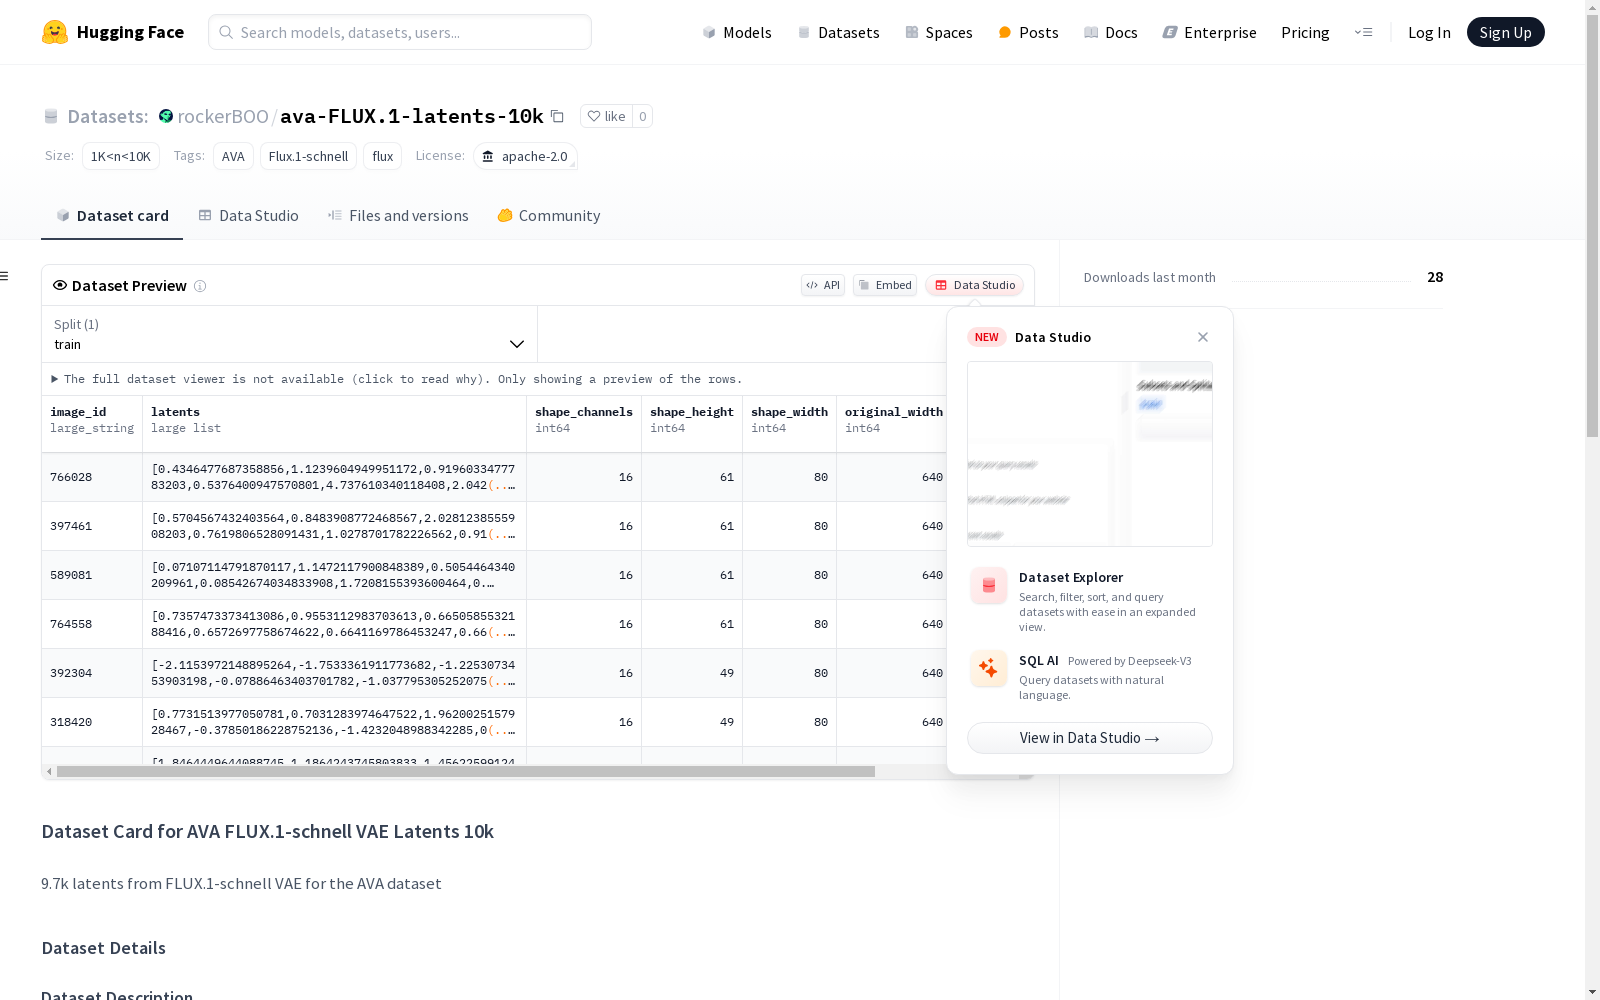Click the downloads last month value 28

click(x=1435, y=277)
